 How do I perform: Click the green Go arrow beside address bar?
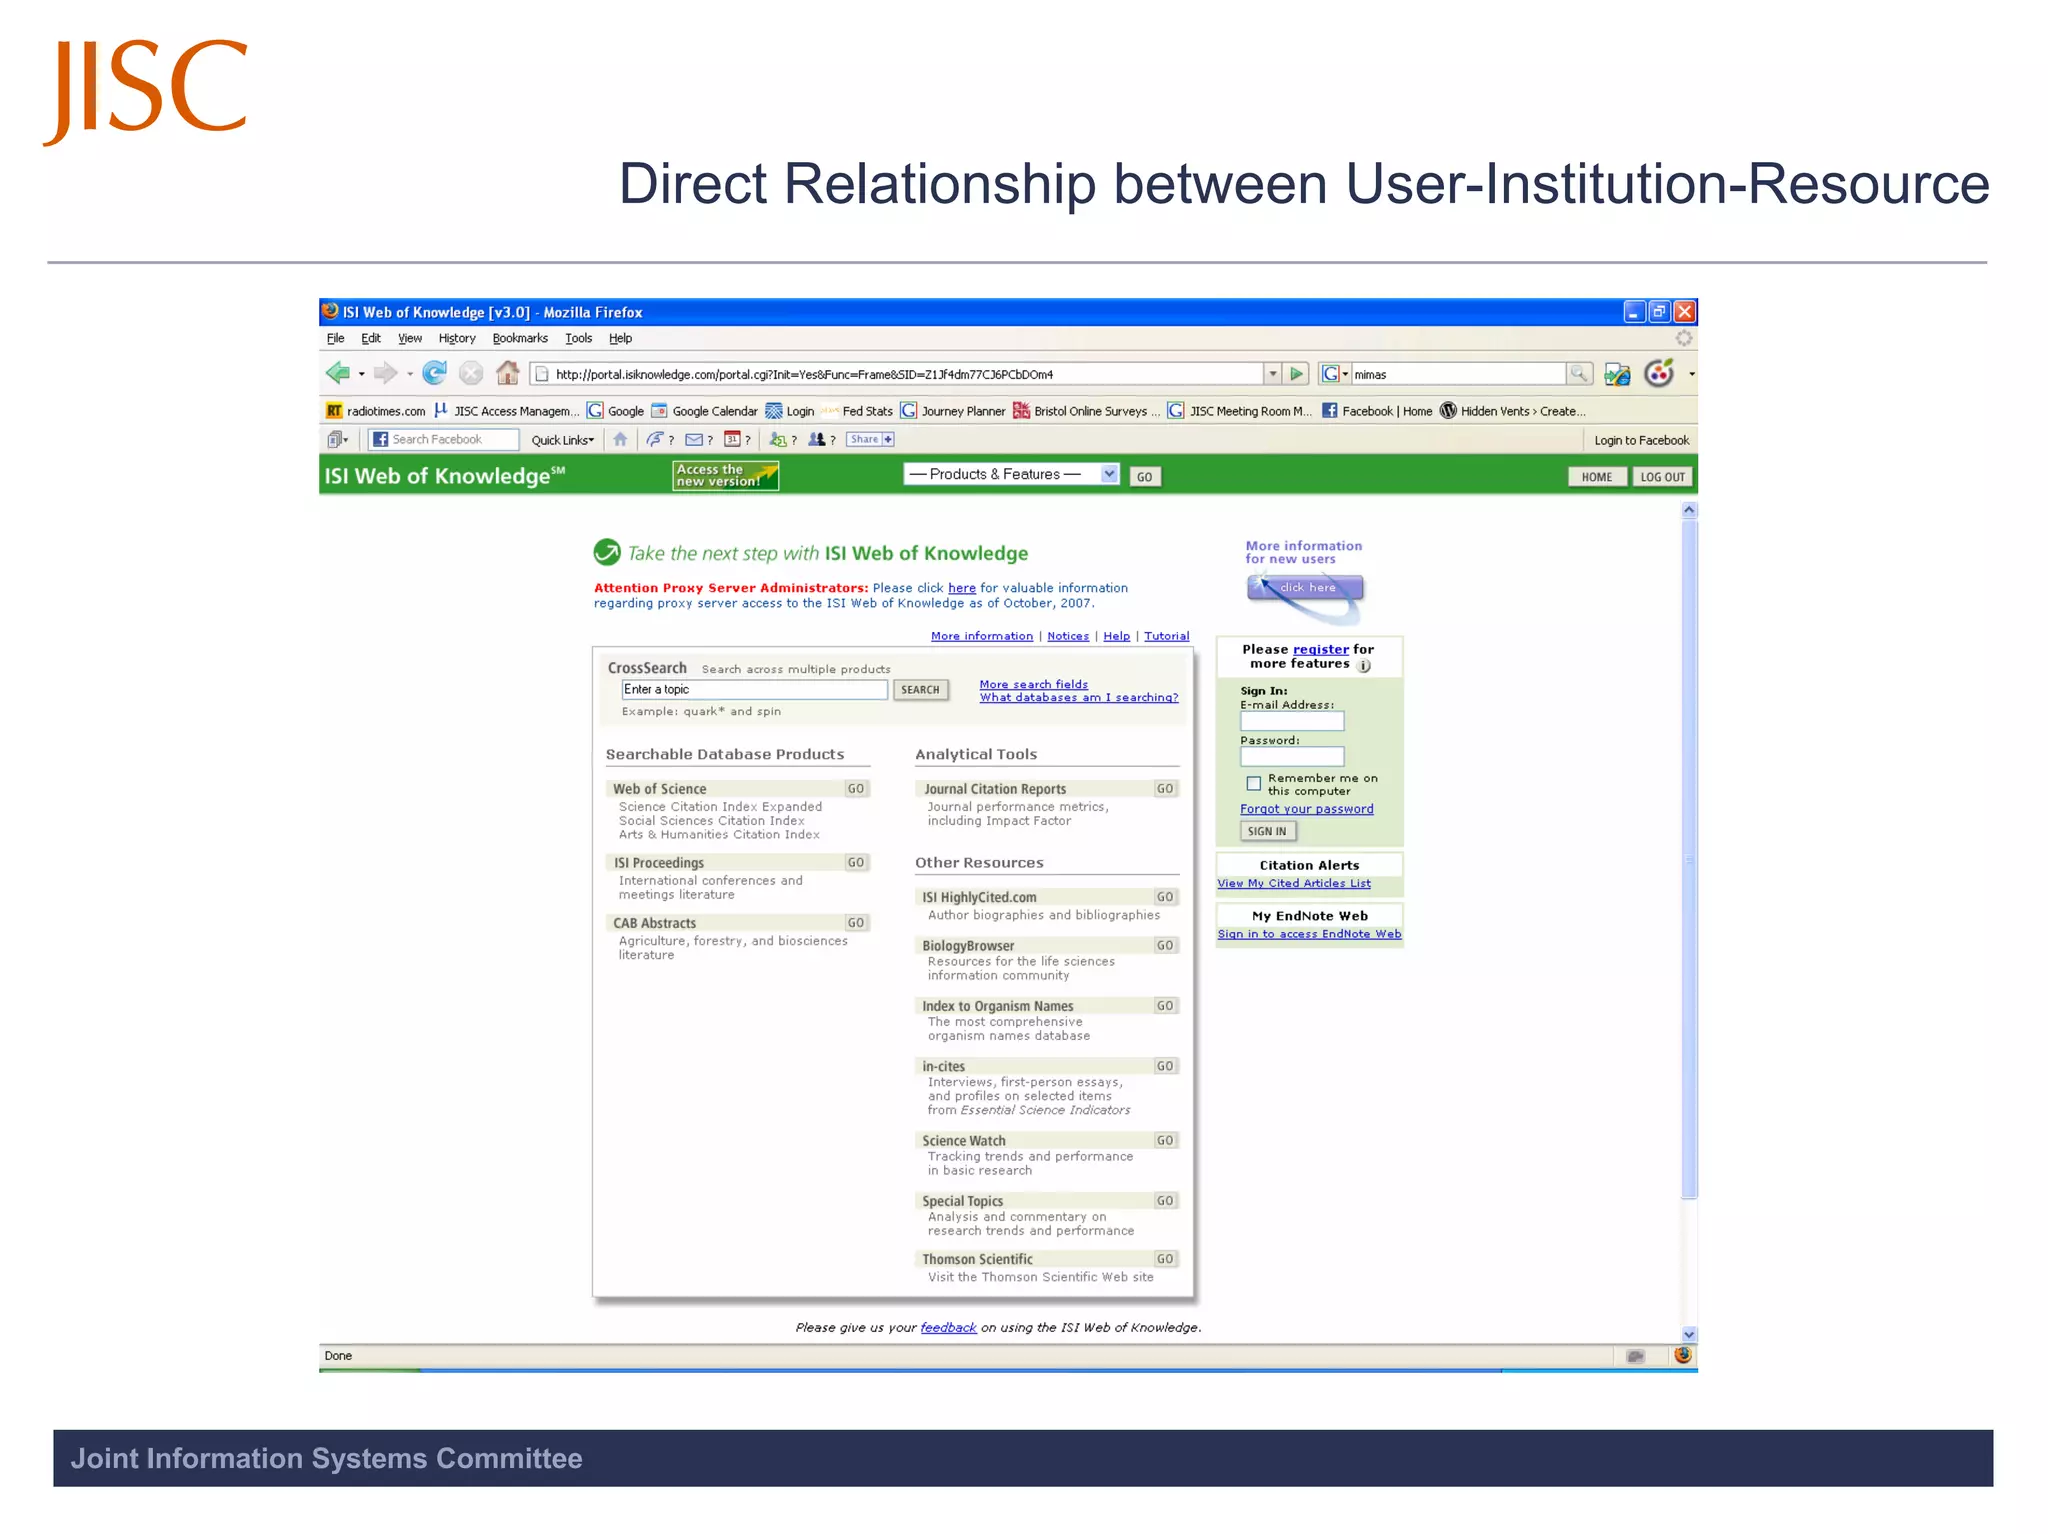[x=1297, y=374]
